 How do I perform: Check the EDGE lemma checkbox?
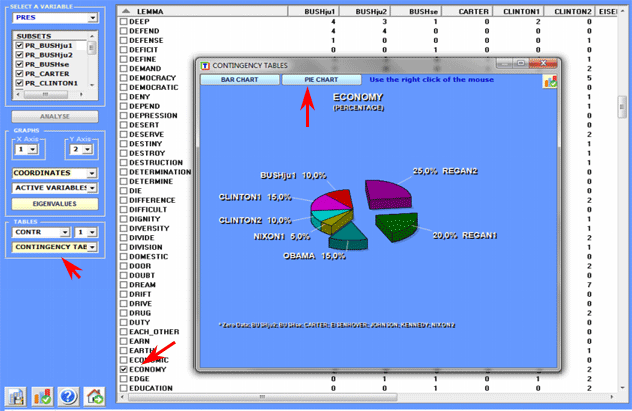124,379
